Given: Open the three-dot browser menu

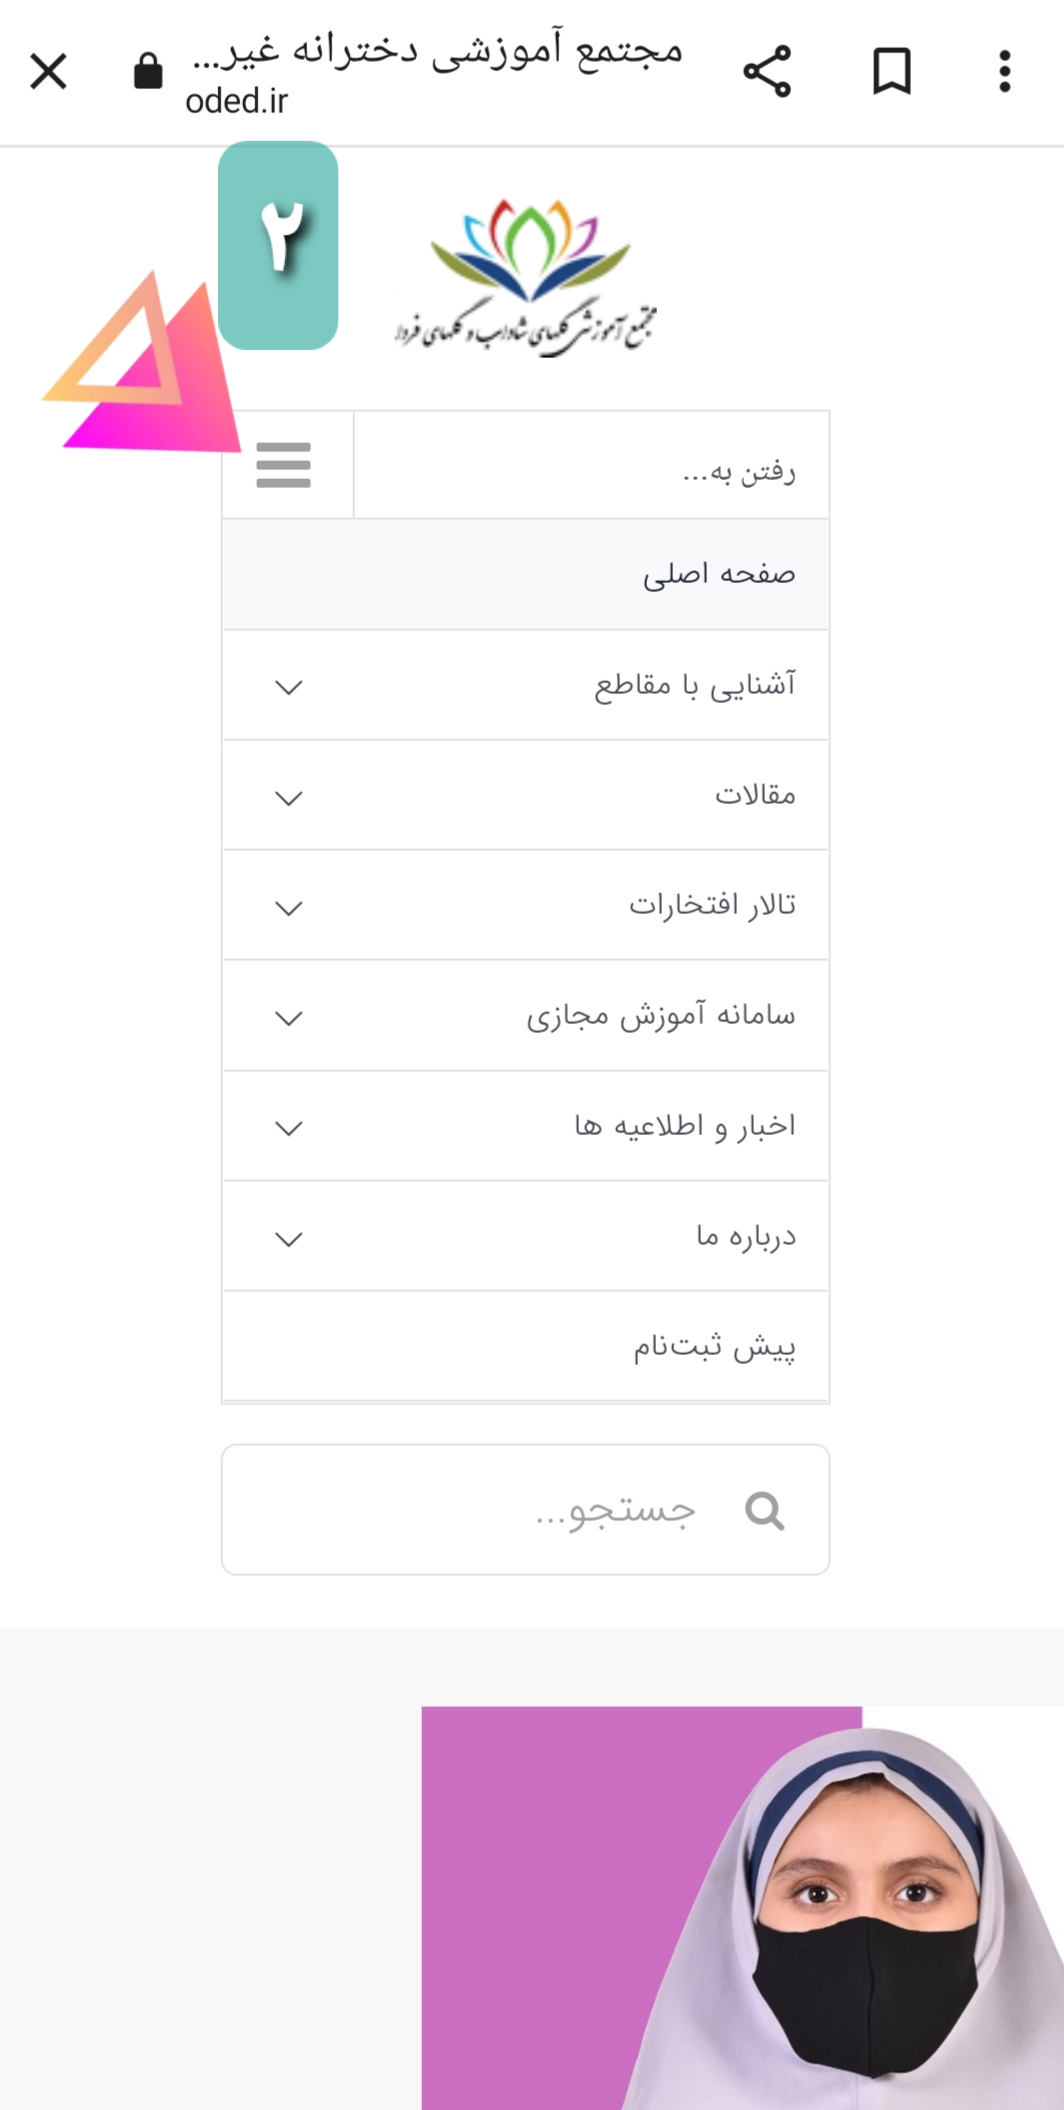Looking at the screenshot, I should (x=1005, y=72).
